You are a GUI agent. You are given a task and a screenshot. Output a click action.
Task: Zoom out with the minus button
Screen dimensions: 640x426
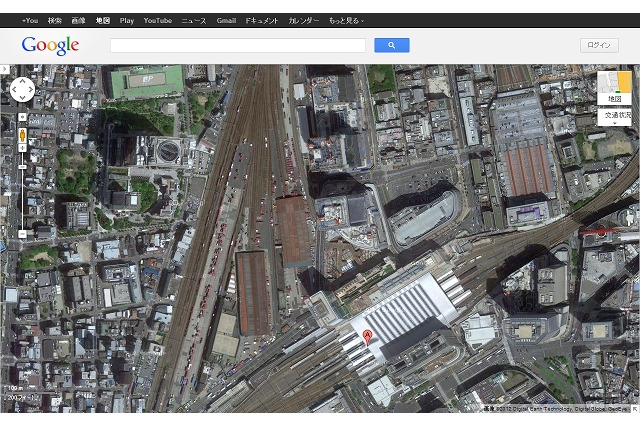(22, 234)
